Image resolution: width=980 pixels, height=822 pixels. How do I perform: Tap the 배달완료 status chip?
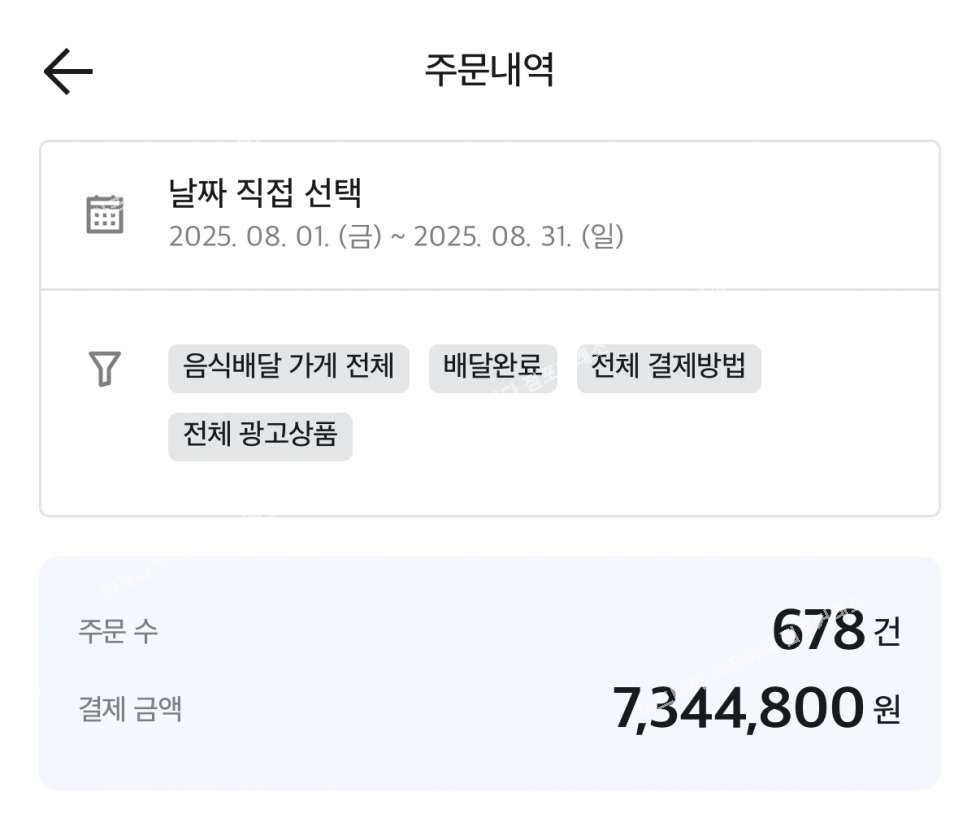click(x=492, y=367)
